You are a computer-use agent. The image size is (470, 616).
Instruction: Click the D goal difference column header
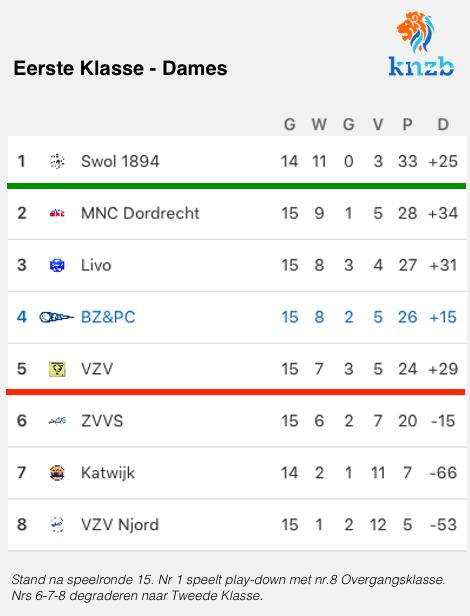tap(443, 125)
